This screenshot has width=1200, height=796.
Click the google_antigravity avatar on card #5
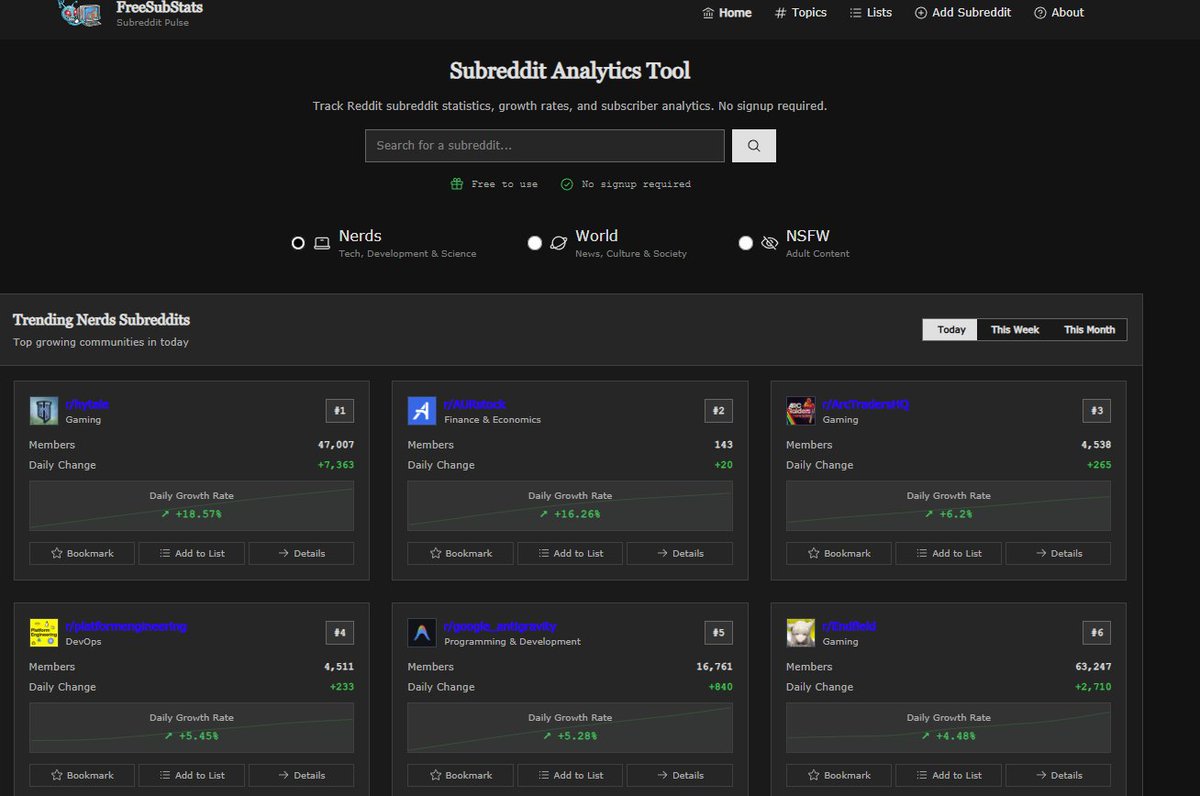422,633
